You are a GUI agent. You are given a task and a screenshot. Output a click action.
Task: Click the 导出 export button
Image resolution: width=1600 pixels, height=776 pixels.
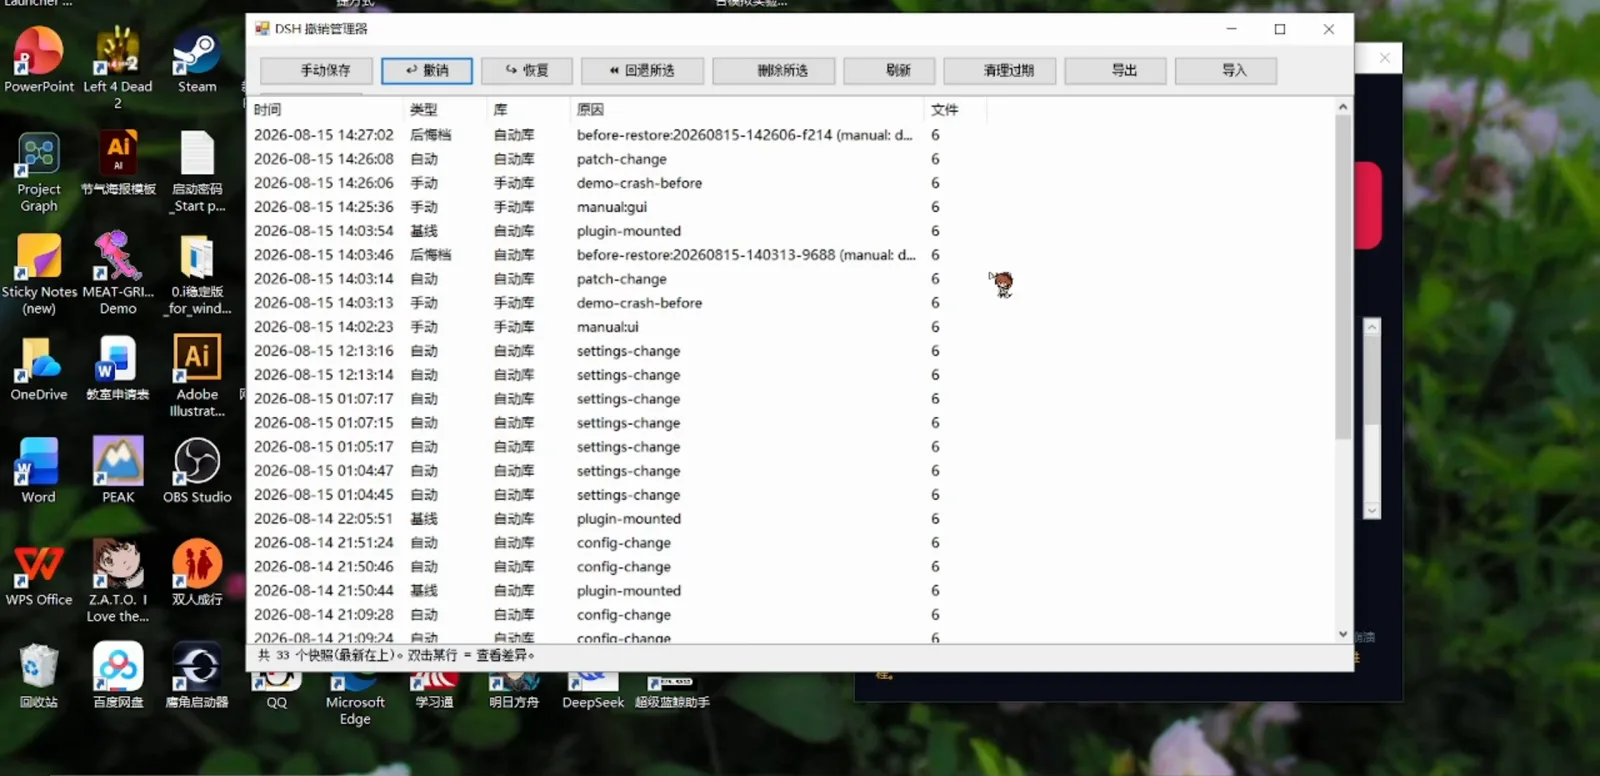tap(1115, 70)
